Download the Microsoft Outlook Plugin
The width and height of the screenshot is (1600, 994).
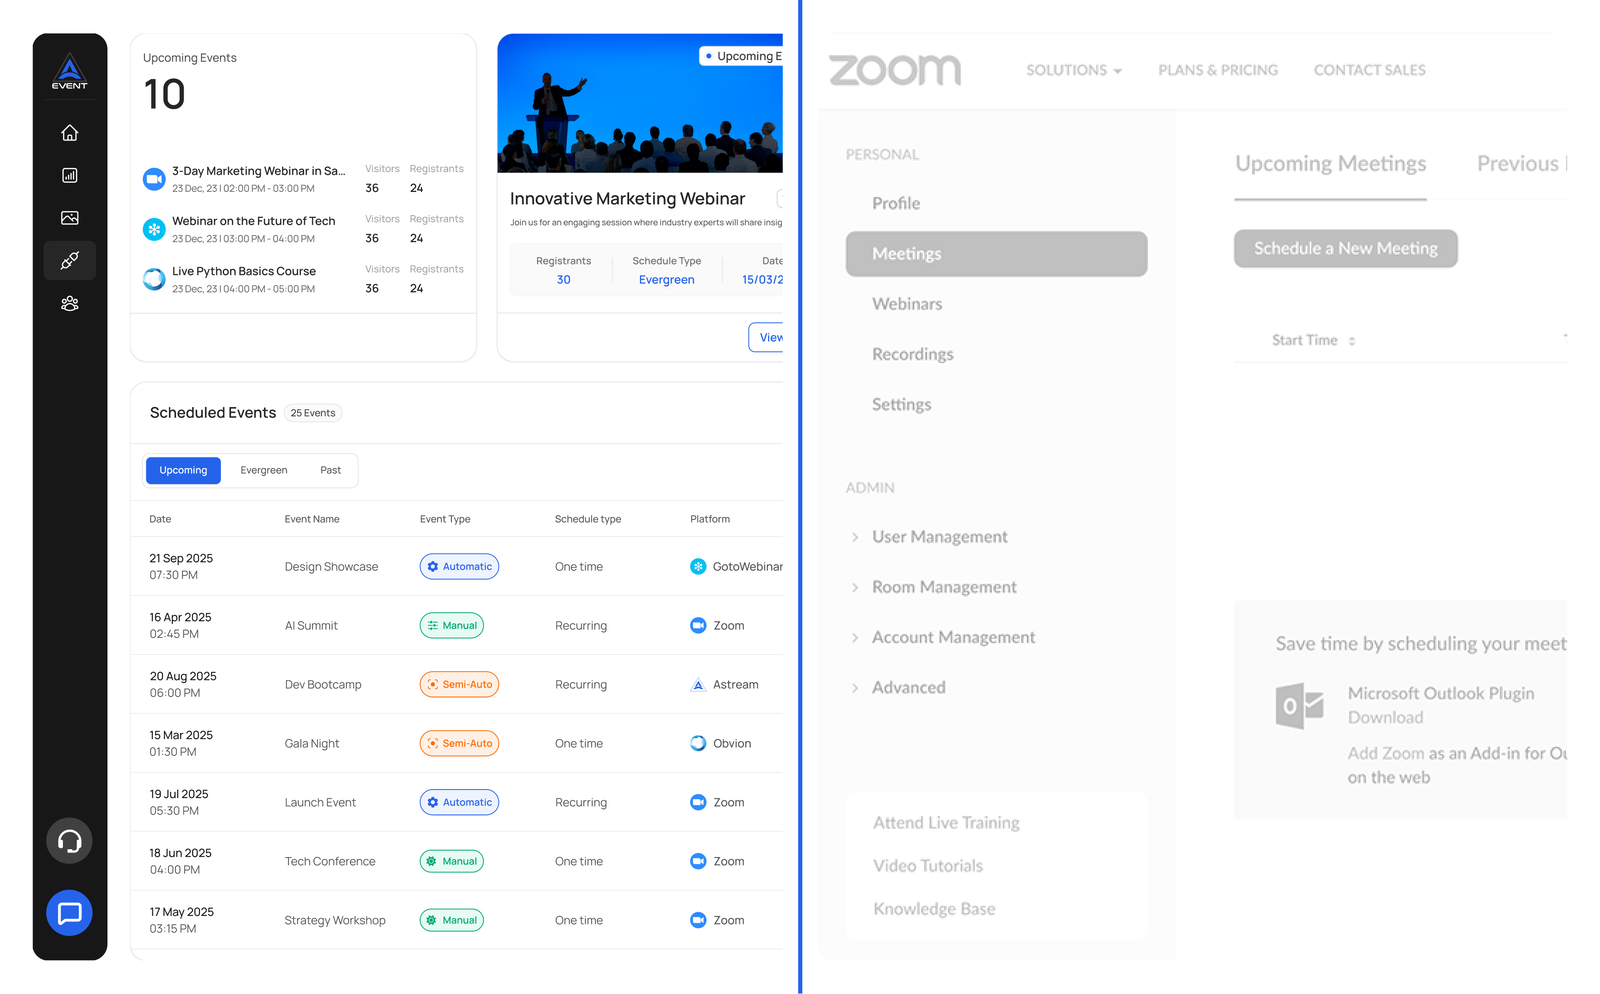1385,717
